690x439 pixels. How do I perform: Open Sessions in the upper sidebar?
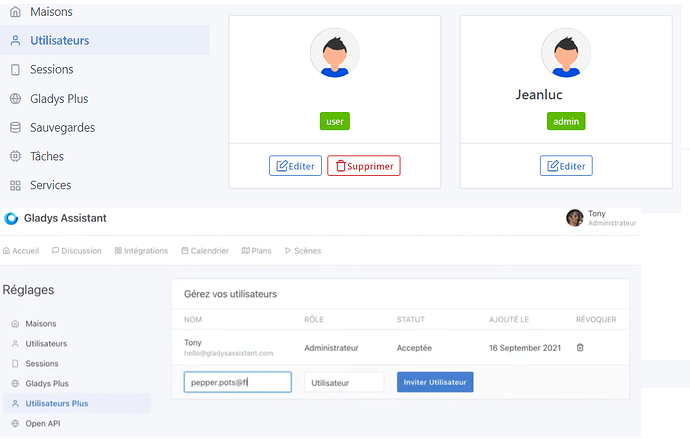tap(50, 70)
